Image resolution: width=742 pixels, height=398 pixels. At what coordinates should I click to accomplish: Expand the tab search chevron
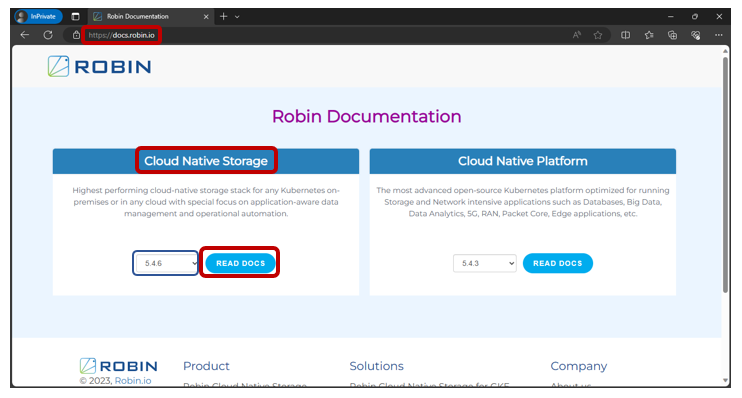237,17
